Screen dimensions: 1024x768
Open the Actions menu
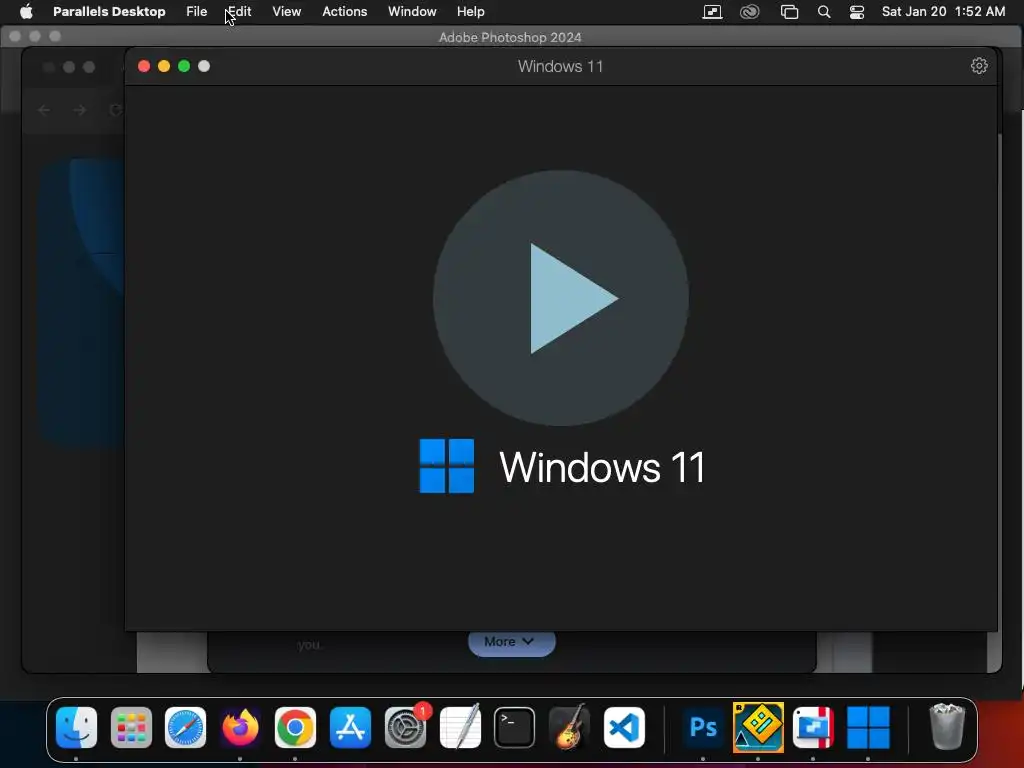(x=345, y=12)
